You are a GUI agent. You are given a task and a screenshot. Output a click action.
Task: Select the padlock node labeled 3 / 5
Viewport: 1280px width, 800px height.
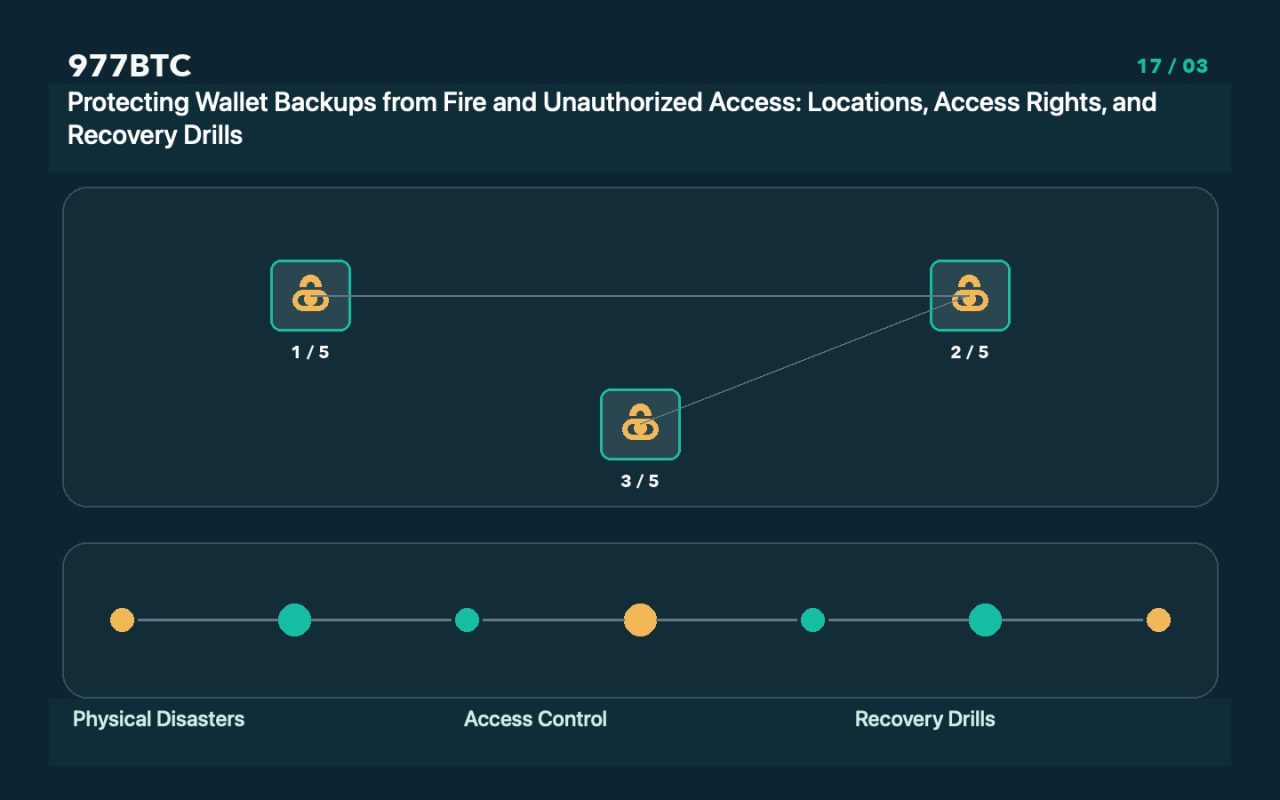640,424
